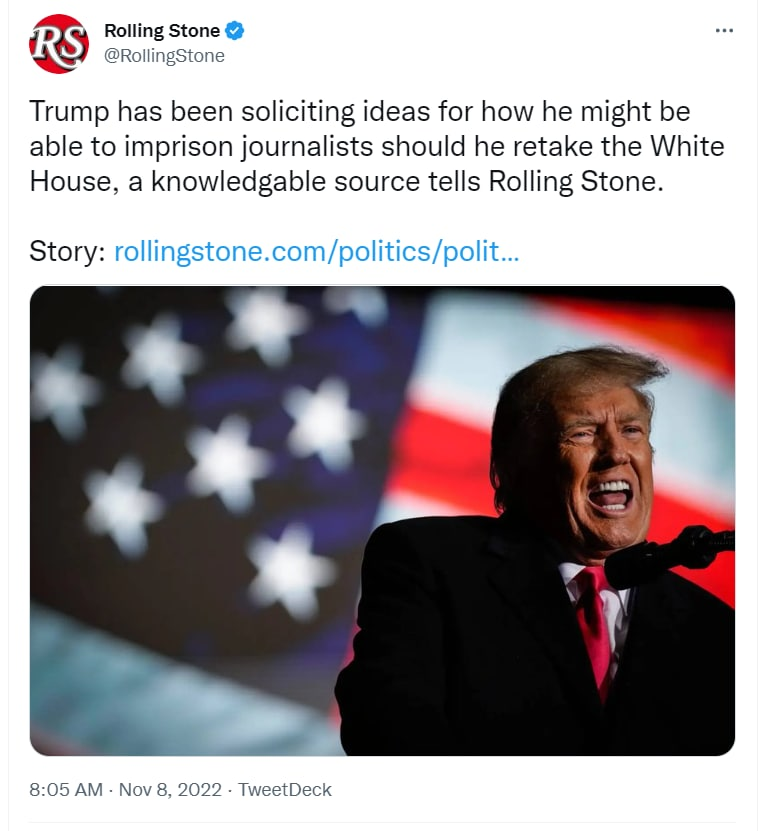Image resolution: width=761 pixels, height=831 pixels.
Task: Click the tweet text's first line
Action: point(360,111)
